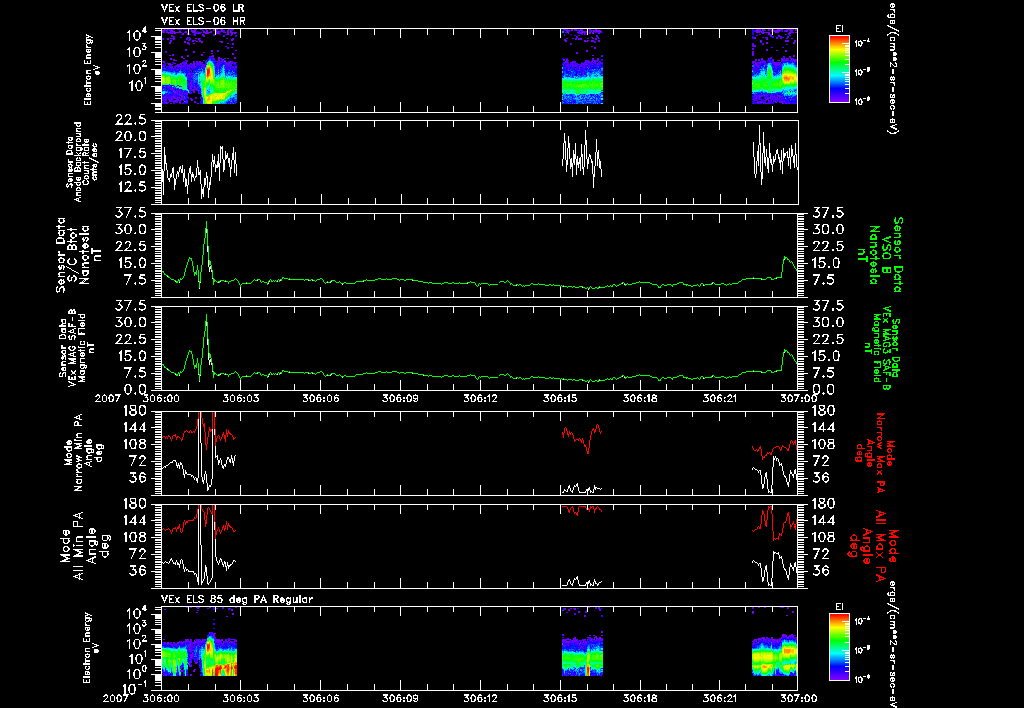Click the top spectrogram data block near 306:15
The height and width of the screenshot is (708, 1024).
pos(582,66)
